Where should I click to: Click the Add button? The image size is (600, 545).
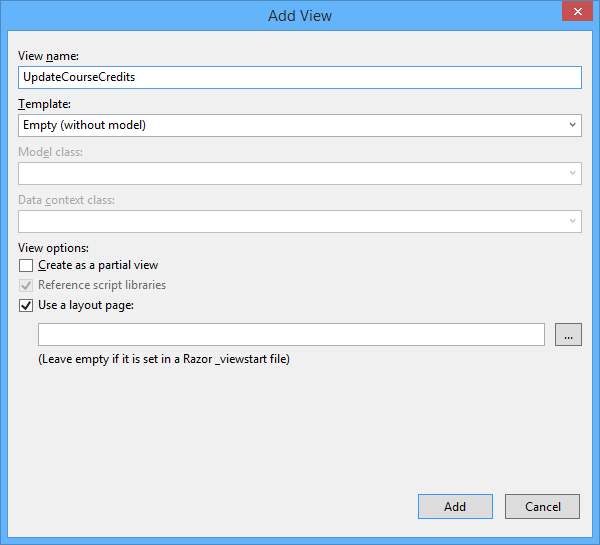455,507
